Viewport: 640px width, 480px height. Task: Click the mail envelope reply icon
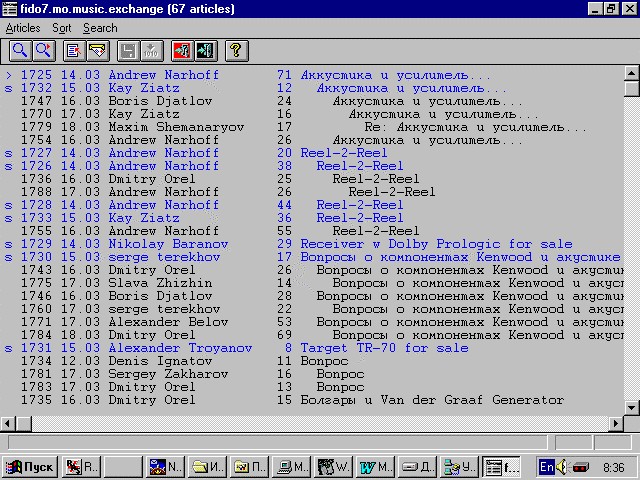(x=97, y=50)
